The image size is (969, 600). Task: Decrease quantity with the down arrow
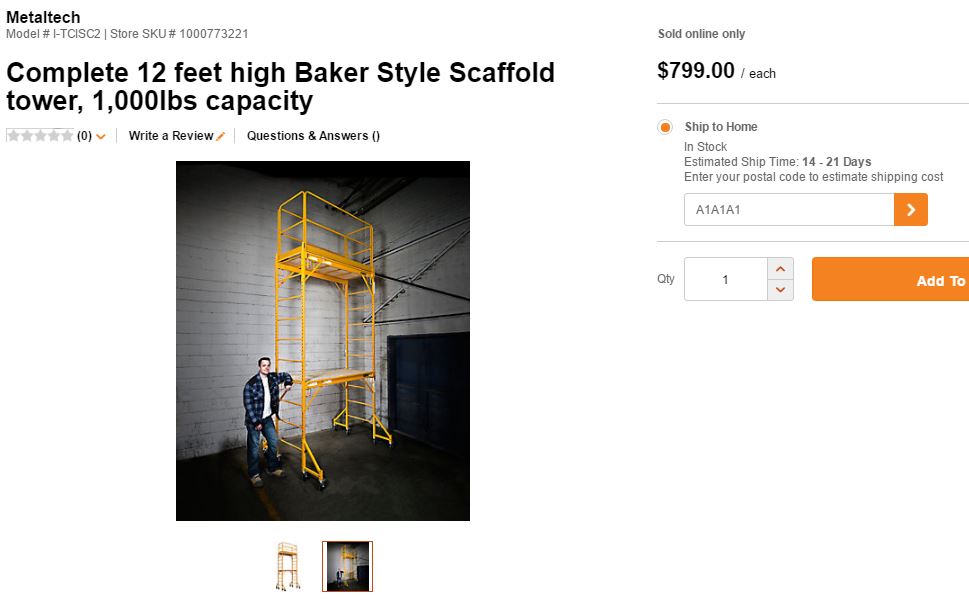[x=781, y=290]
